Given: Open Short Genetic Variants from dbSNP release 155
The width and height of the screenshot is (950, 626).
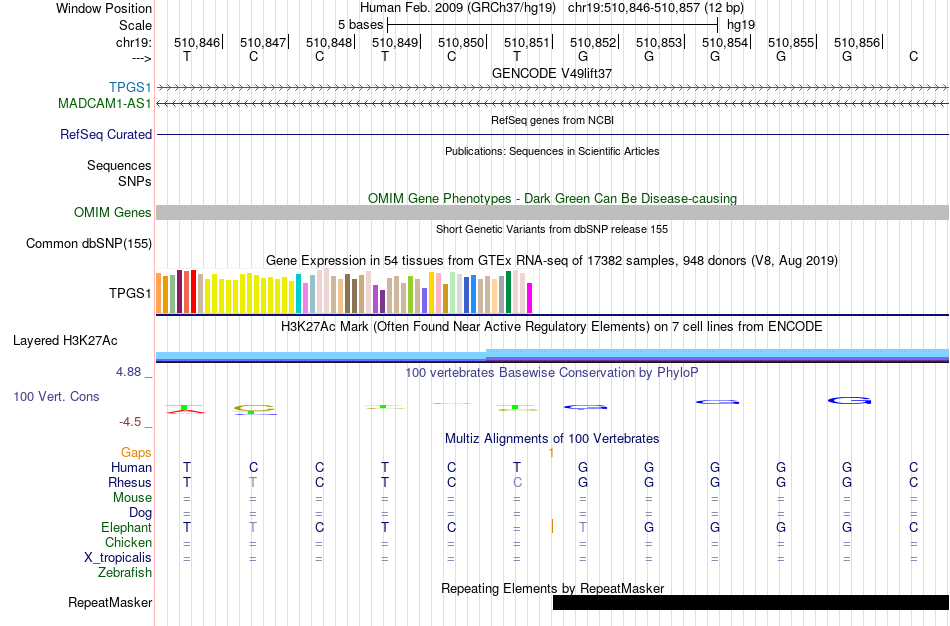Looking at the screenshot, I should pyautogui.click(x=552, y=229).
